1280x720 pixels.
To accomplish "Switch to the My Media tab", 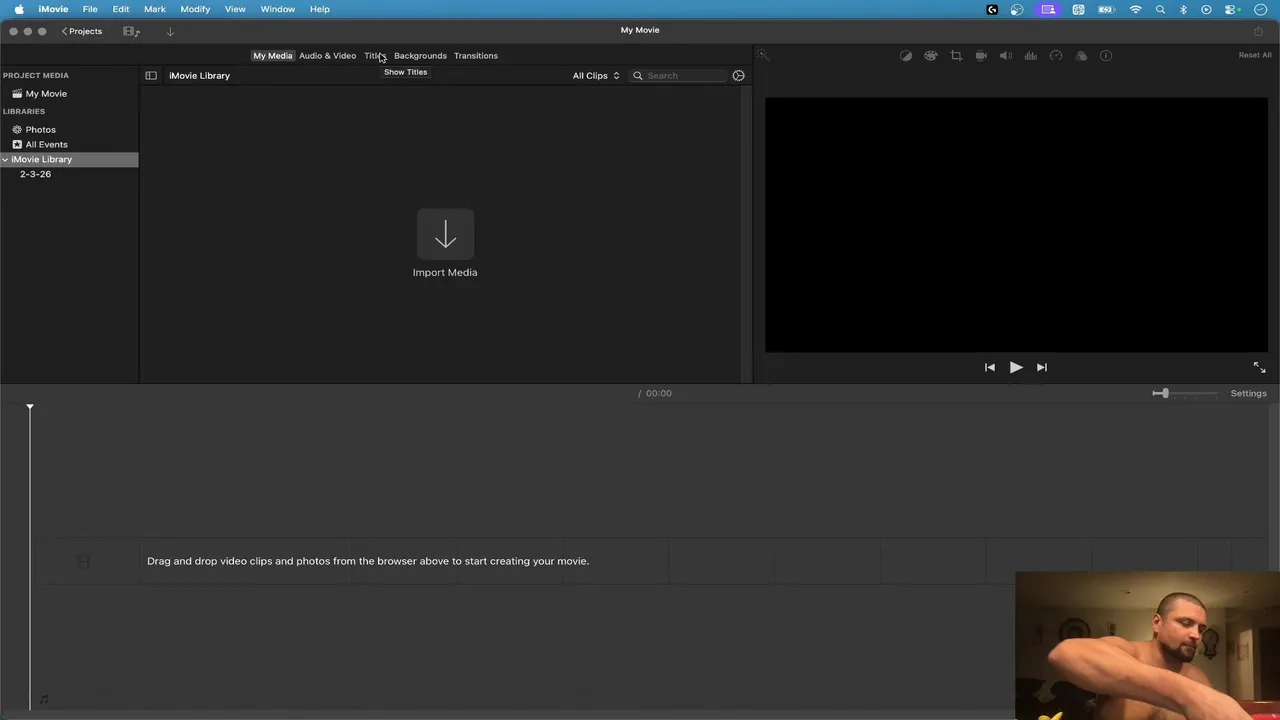I will (x=272, y=56).
